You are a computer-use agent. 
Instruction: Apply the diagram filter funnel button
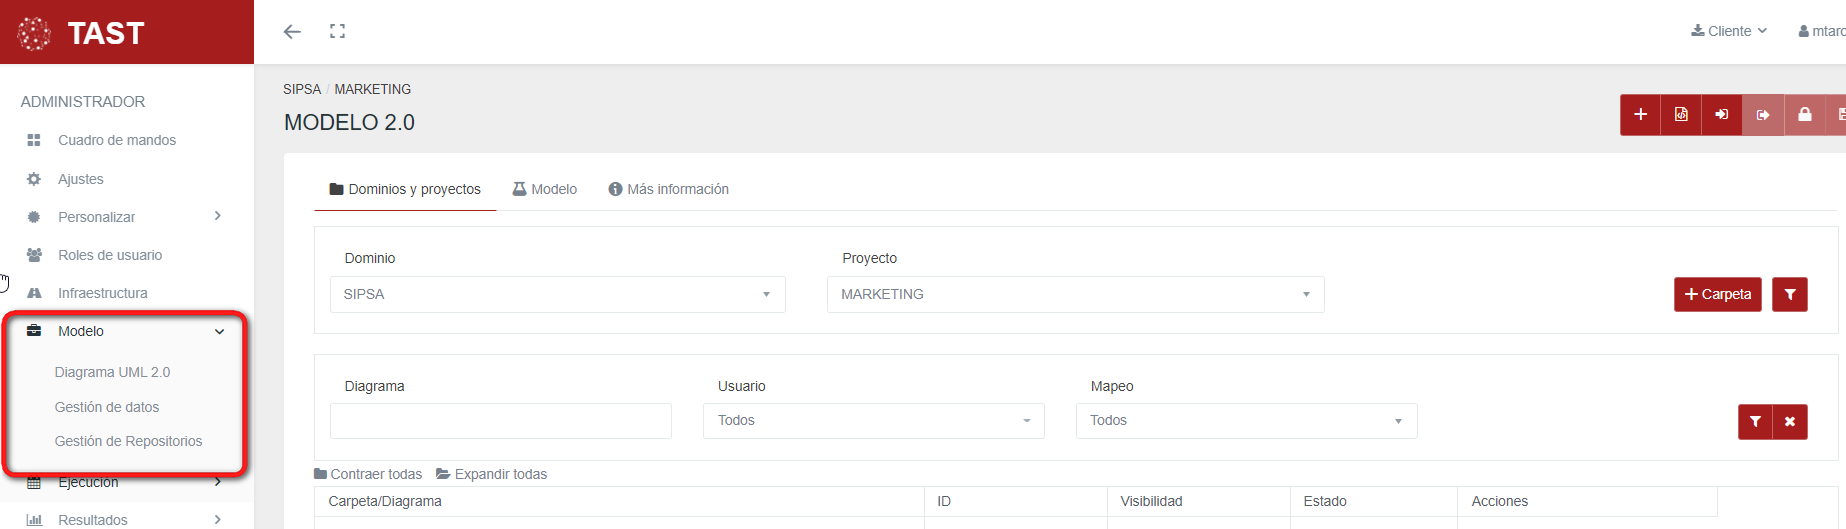[x=1755, y=422]
